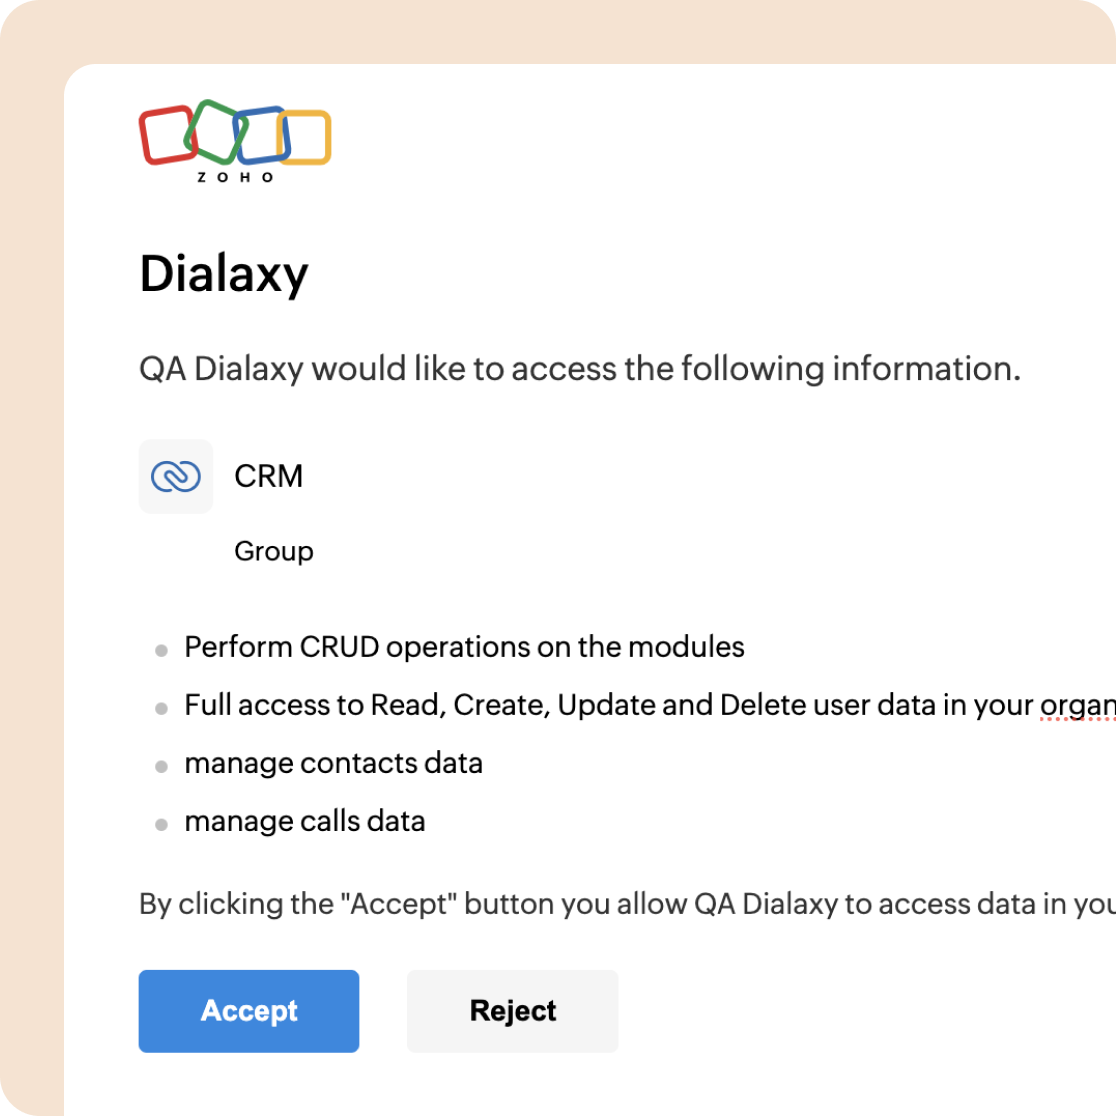
Task: Click the CRM chain-link icon
Action: point(176,477)
